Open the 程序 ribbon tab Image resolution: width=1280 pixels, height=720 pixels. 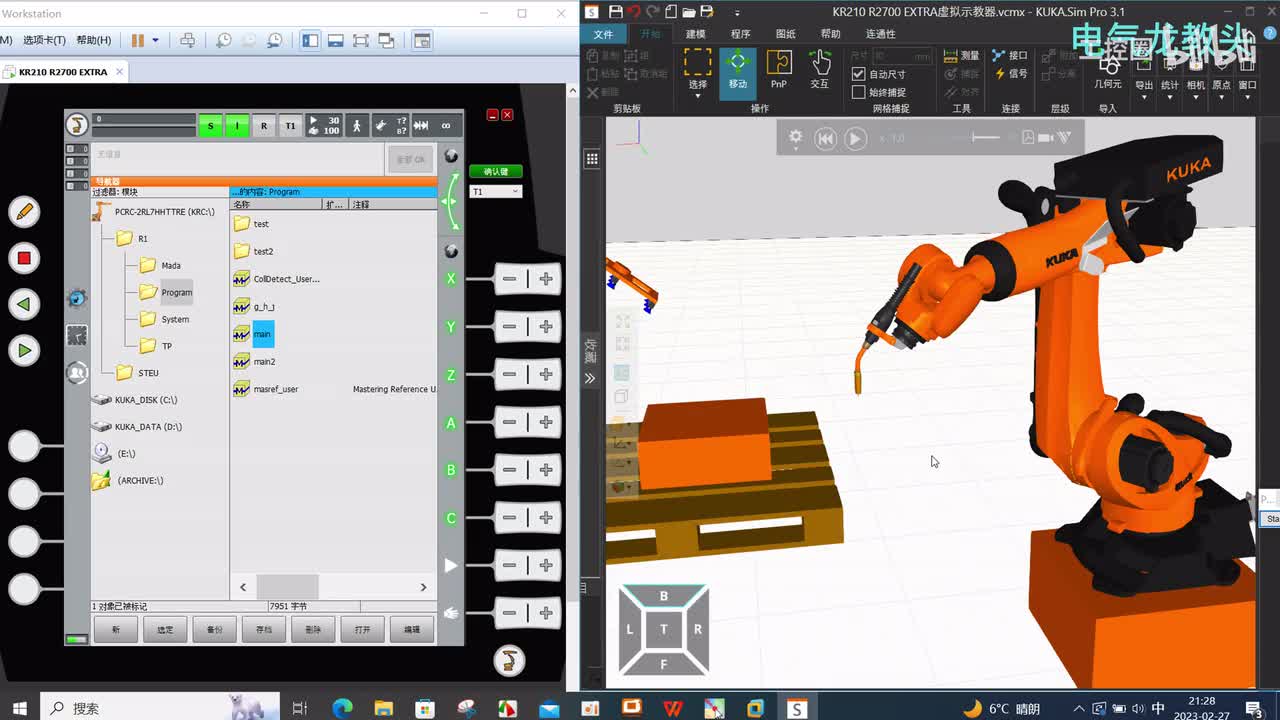[x=740, y=34]
